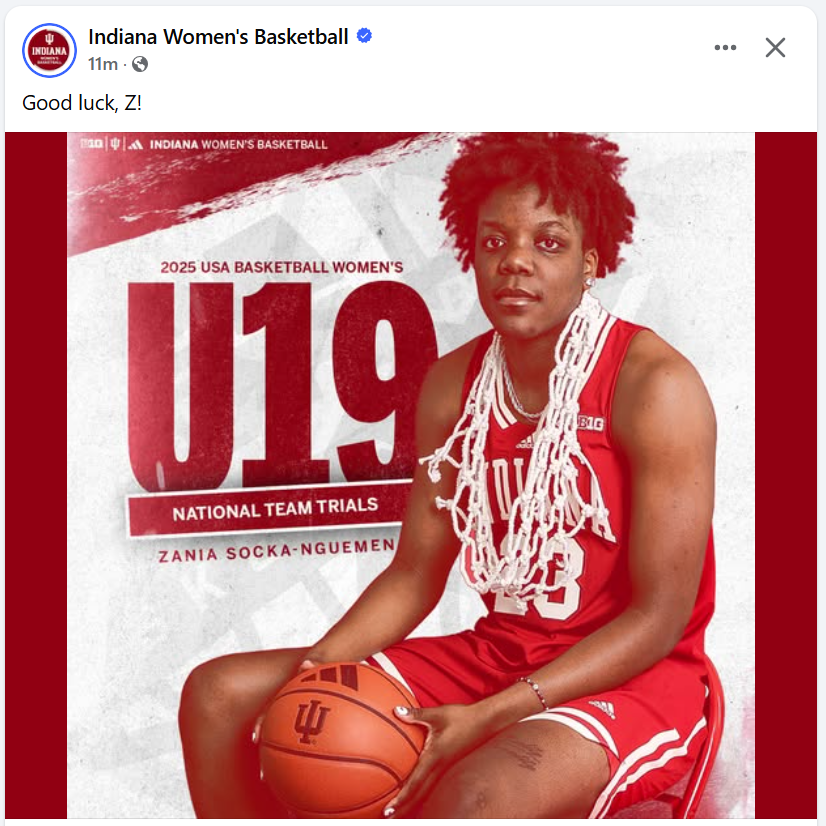Viewport: 826px width, 826px height.
Task: Open the 11m timestamp link
Action: (103, 64)
